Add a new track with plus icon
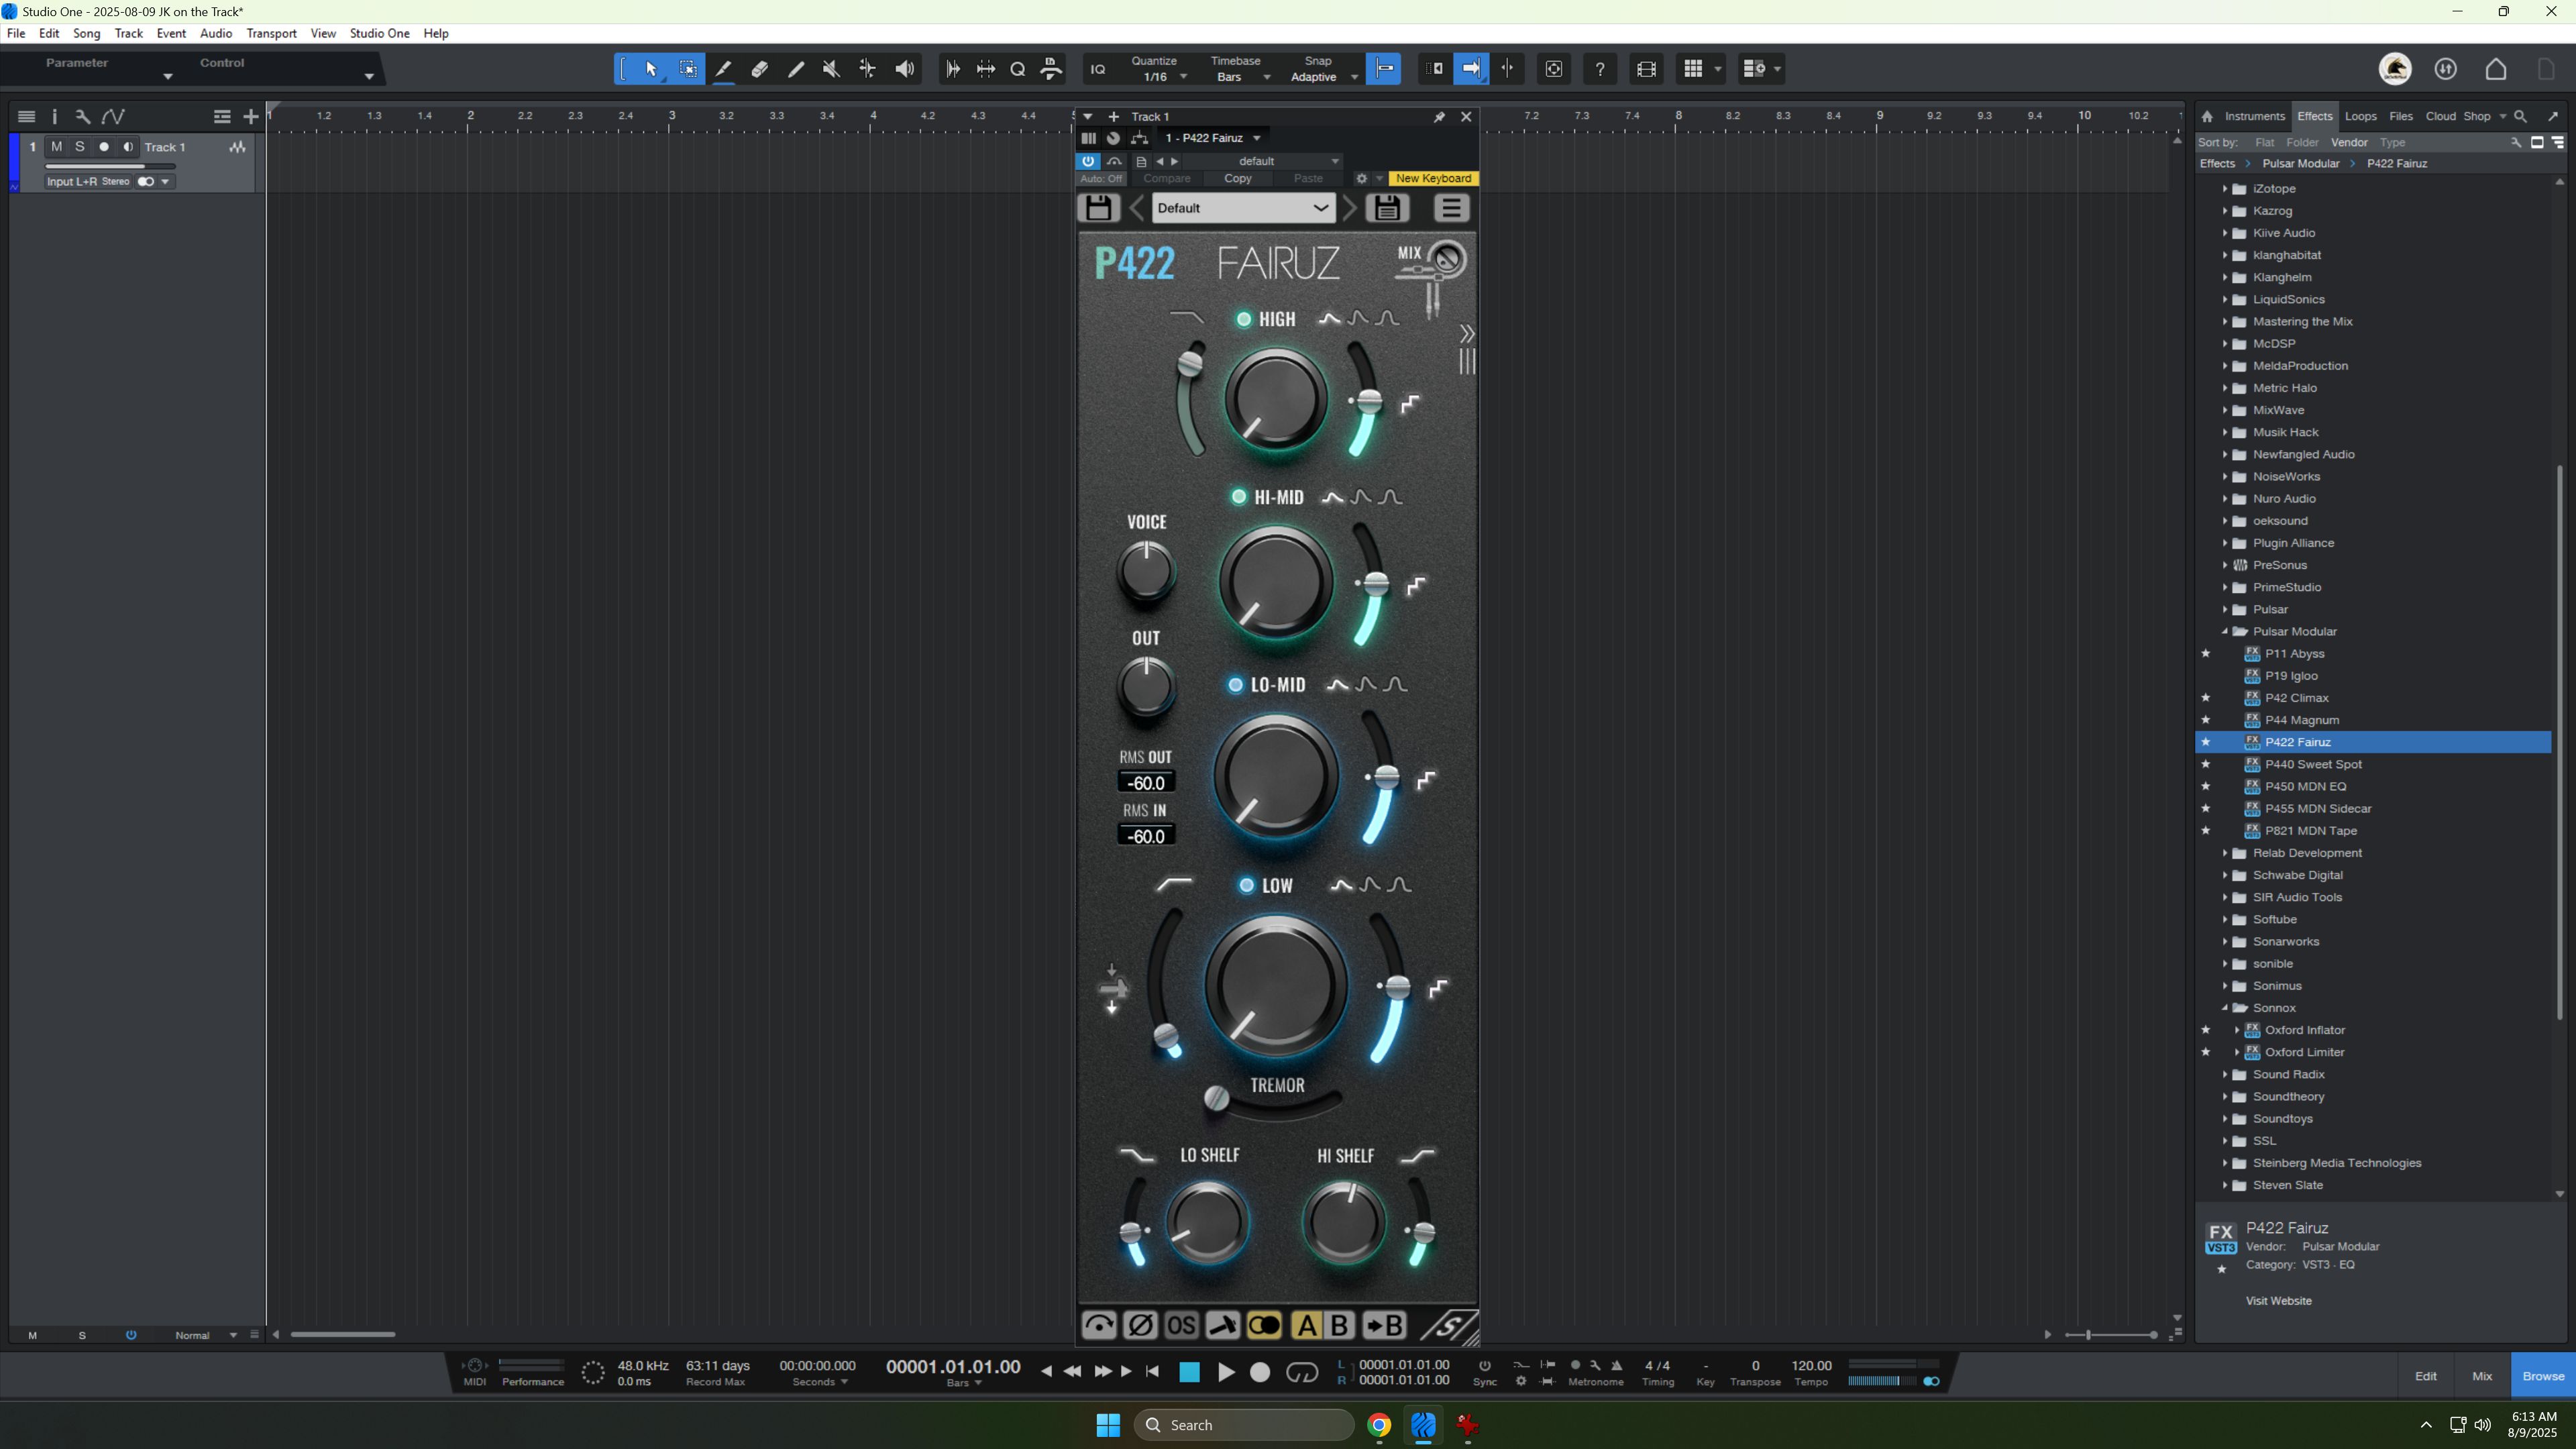 pyautogui.click(x=250, y=117)
